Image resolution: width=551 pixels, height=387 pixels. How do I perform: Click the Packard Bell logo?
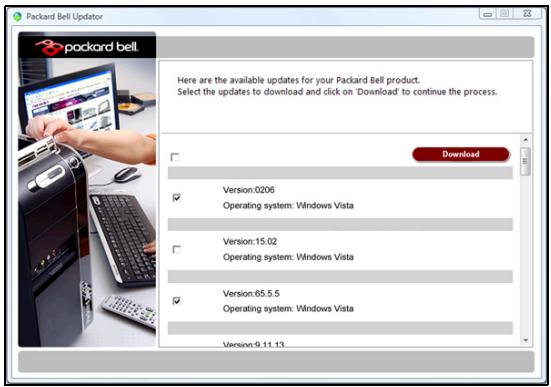[x=87, y=47]
